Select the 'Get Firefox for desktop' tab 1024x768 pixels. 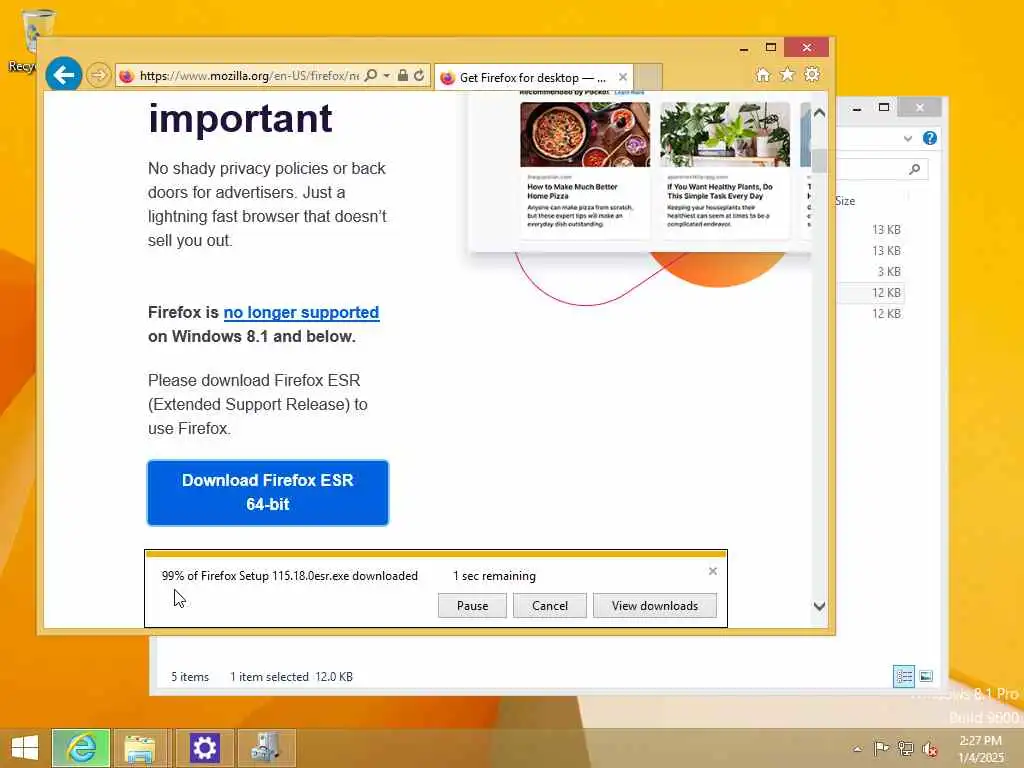(533, 77)
